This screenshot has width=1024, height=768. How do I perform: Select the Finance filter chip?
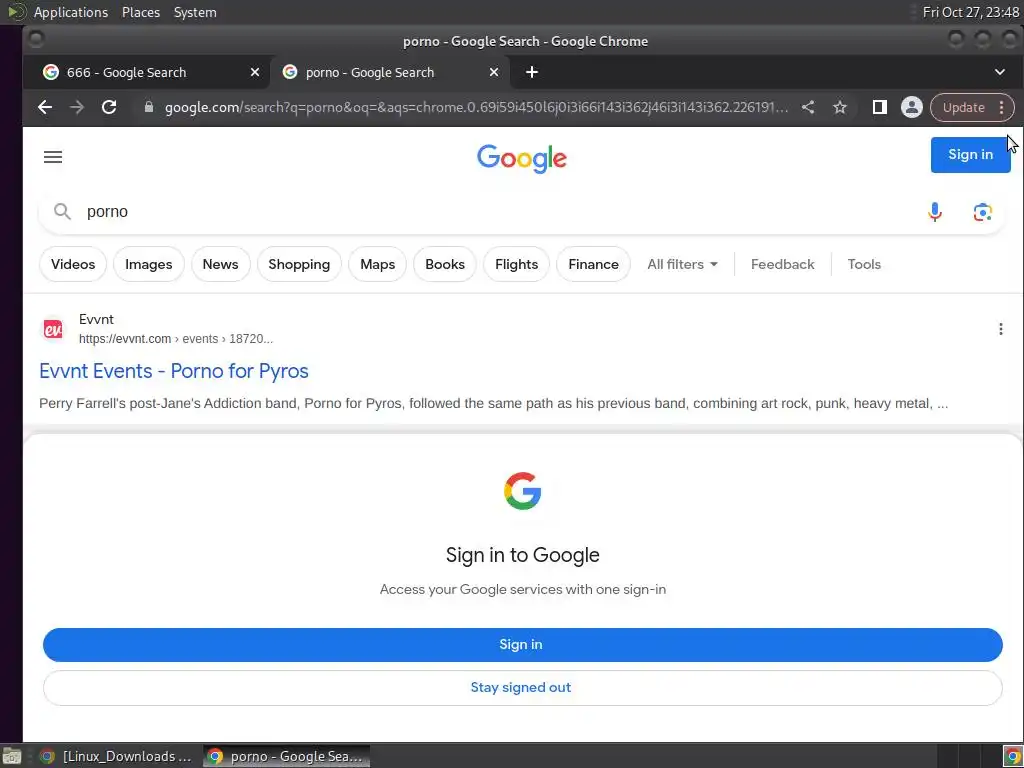tap(594, 264)
